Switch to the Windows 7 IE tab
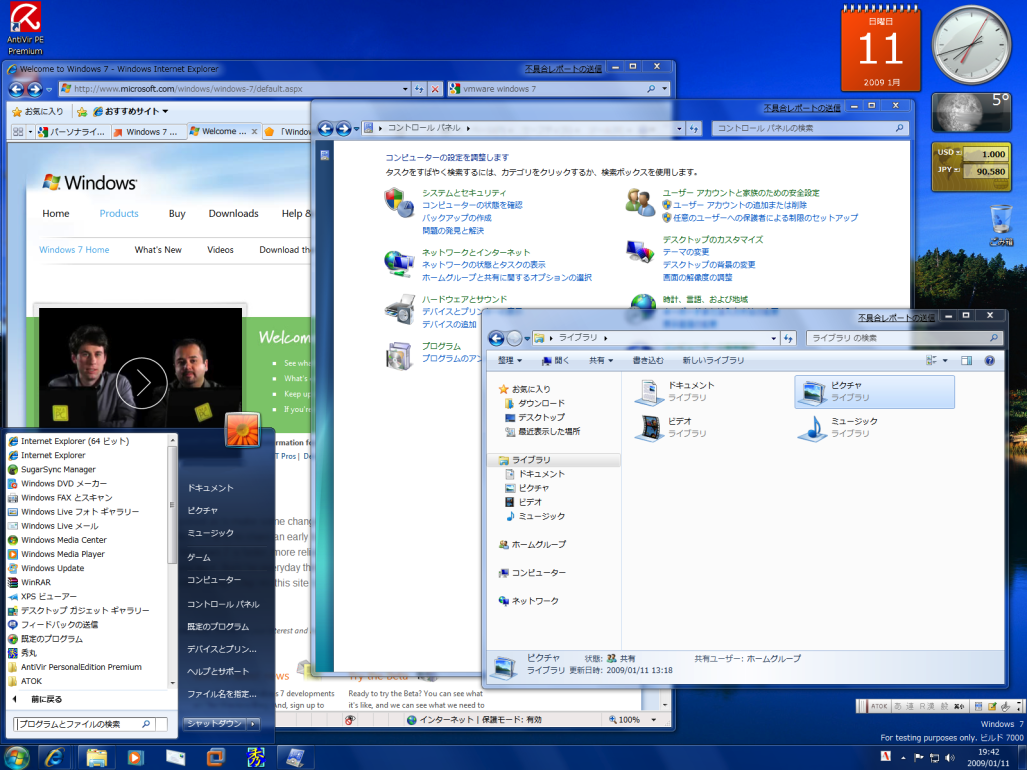1027x770 pixels. (x=147, y=132)
